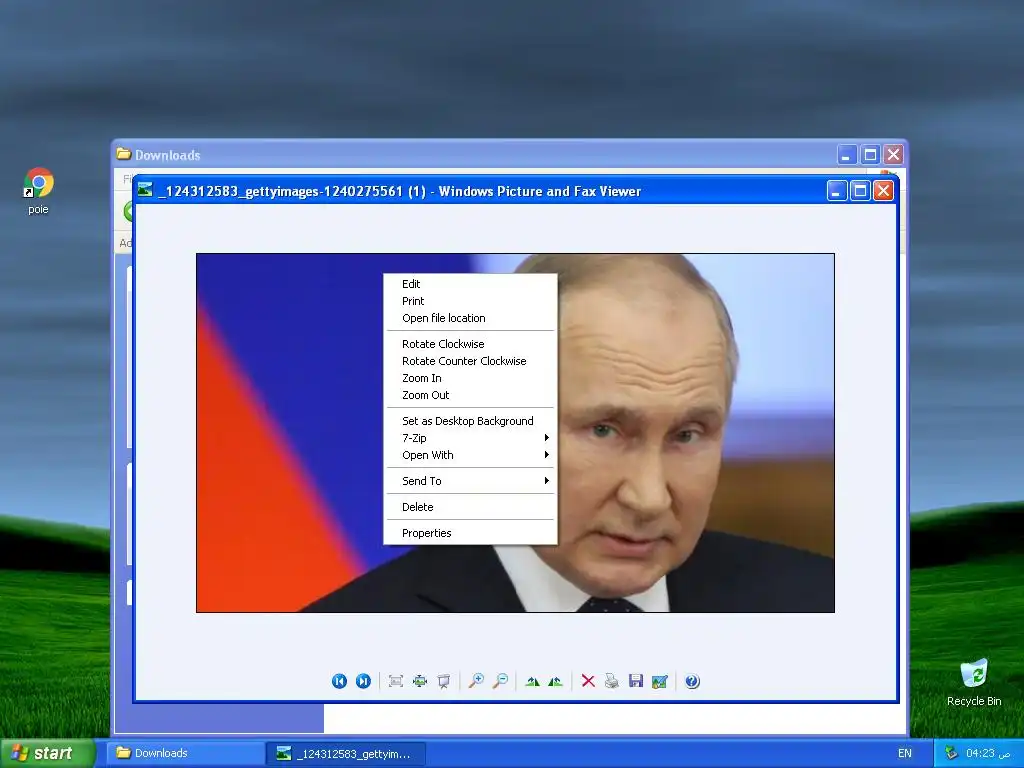
Task: Open the Recycle Bin desktop icon
Action: 974,682
